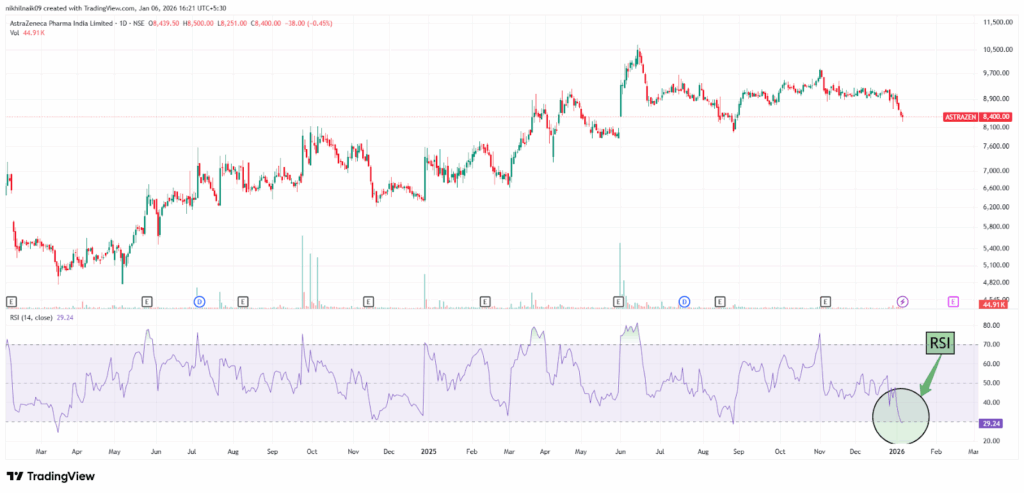The image size is (1024, 493).
Task: Click the 11,500.00 price scale label
Action: (x=996, y=22)
